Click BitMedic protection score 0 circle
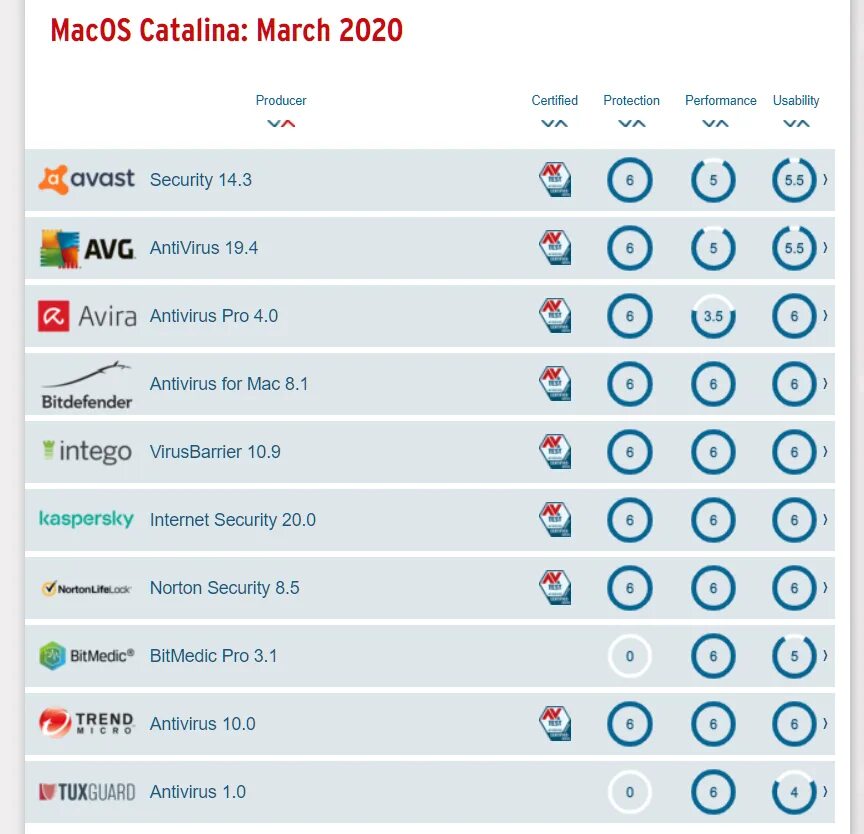 coord(630,656)
